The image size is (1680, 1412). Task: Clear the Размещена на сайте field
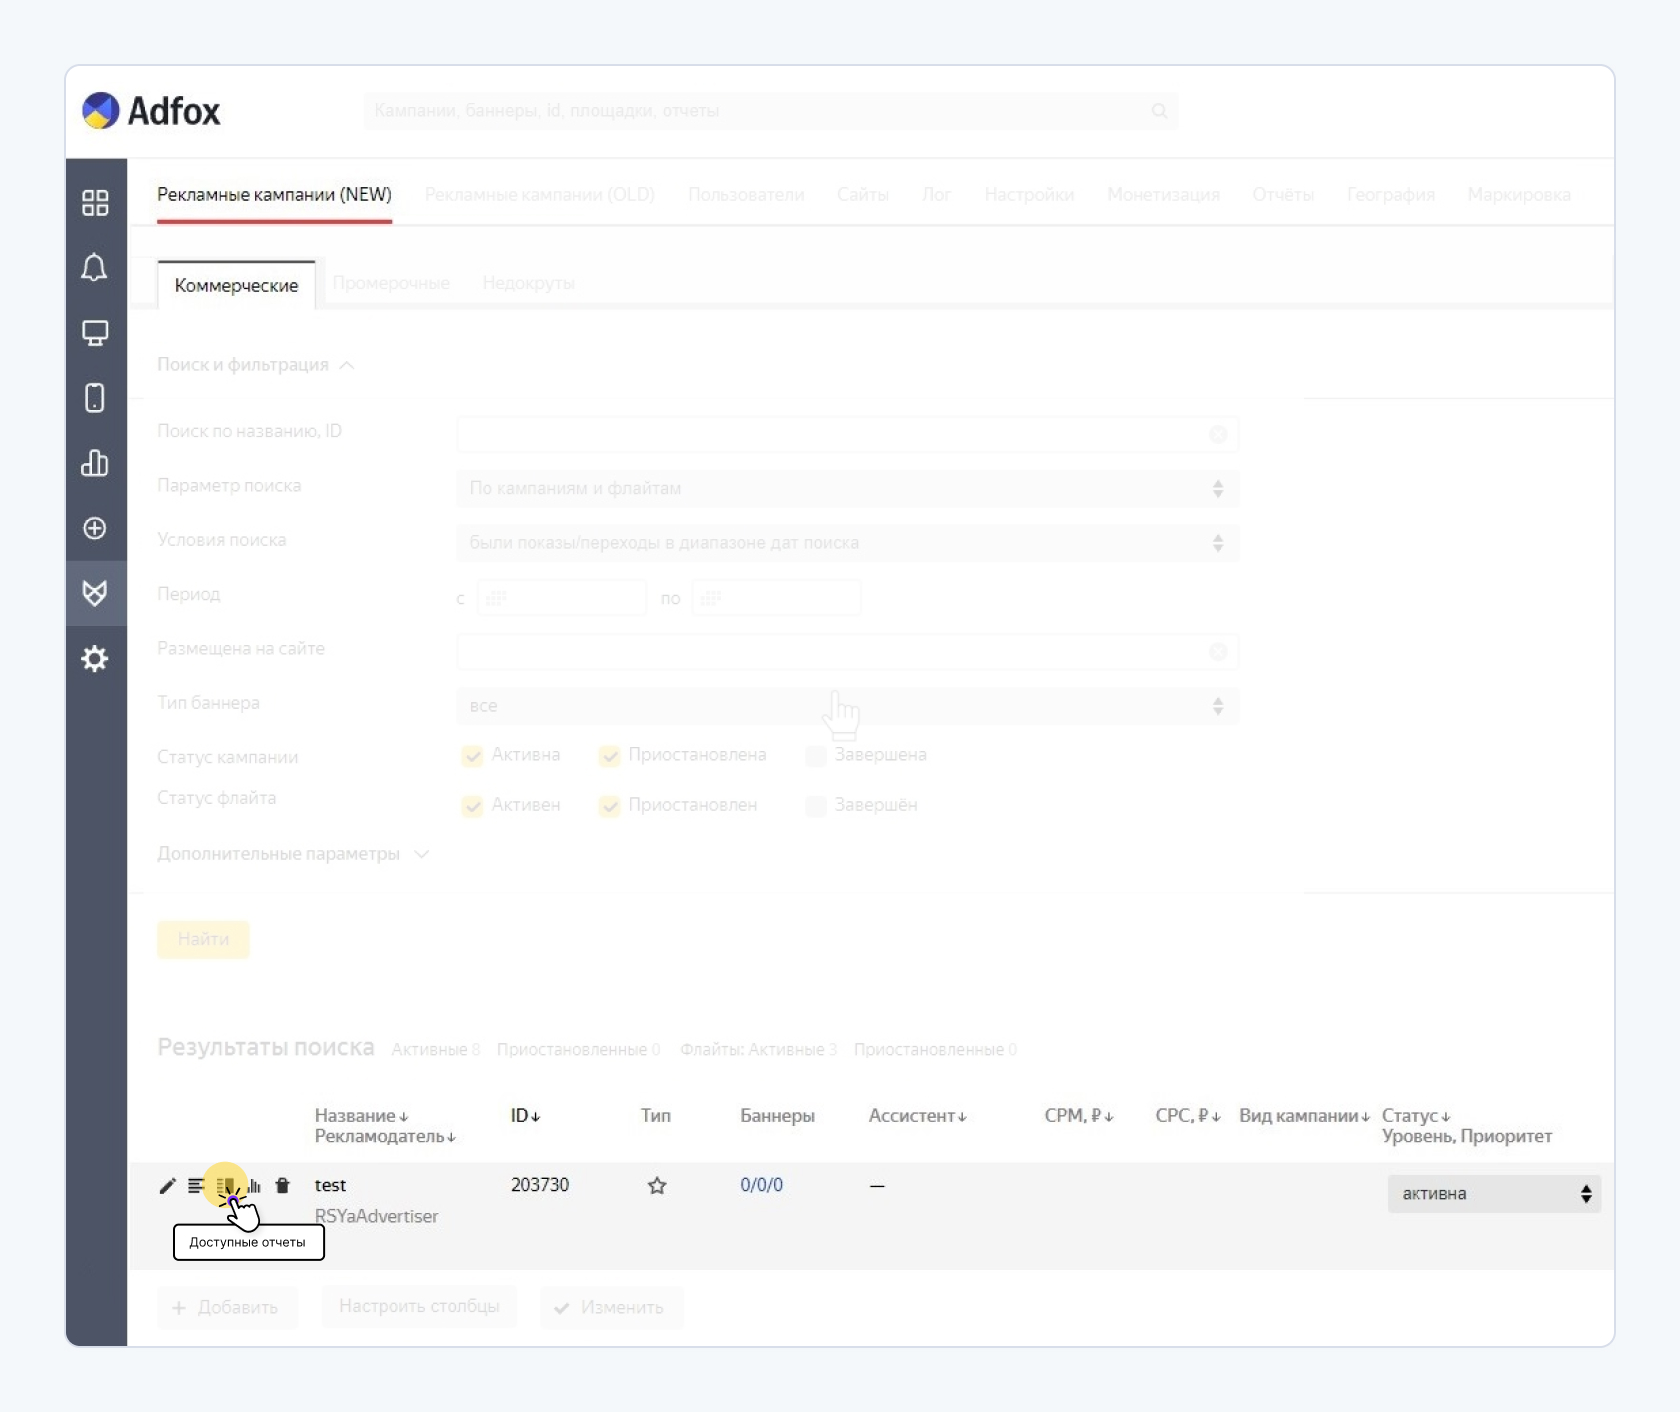tap(1218, 652)
